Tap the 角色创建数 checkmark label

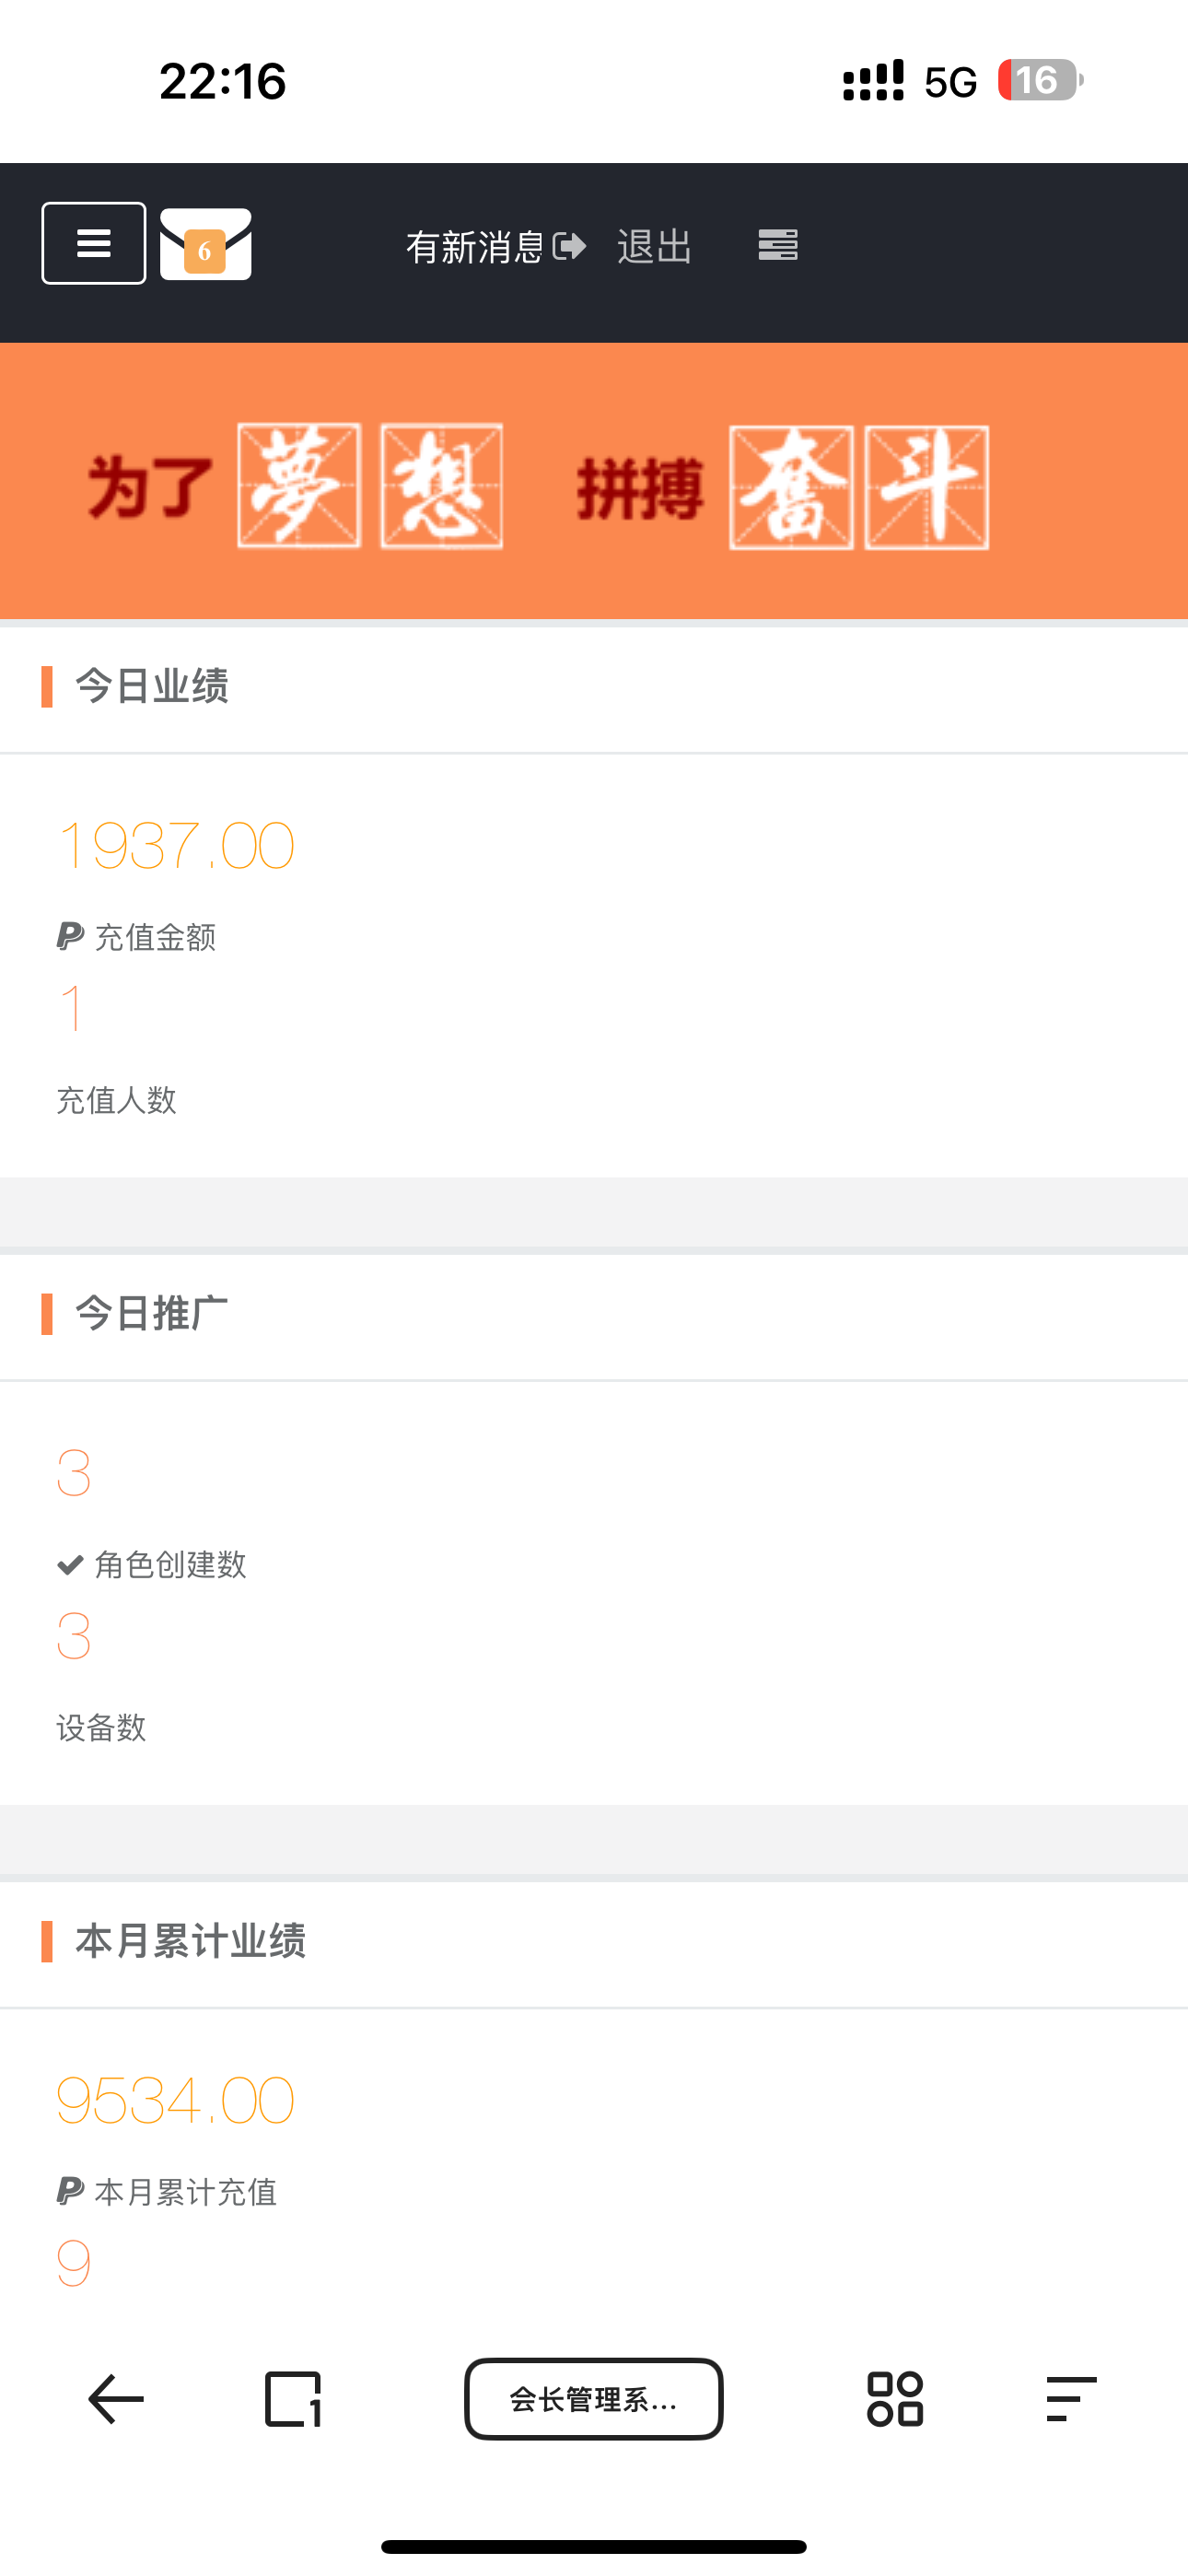(x=152, y=1565)
